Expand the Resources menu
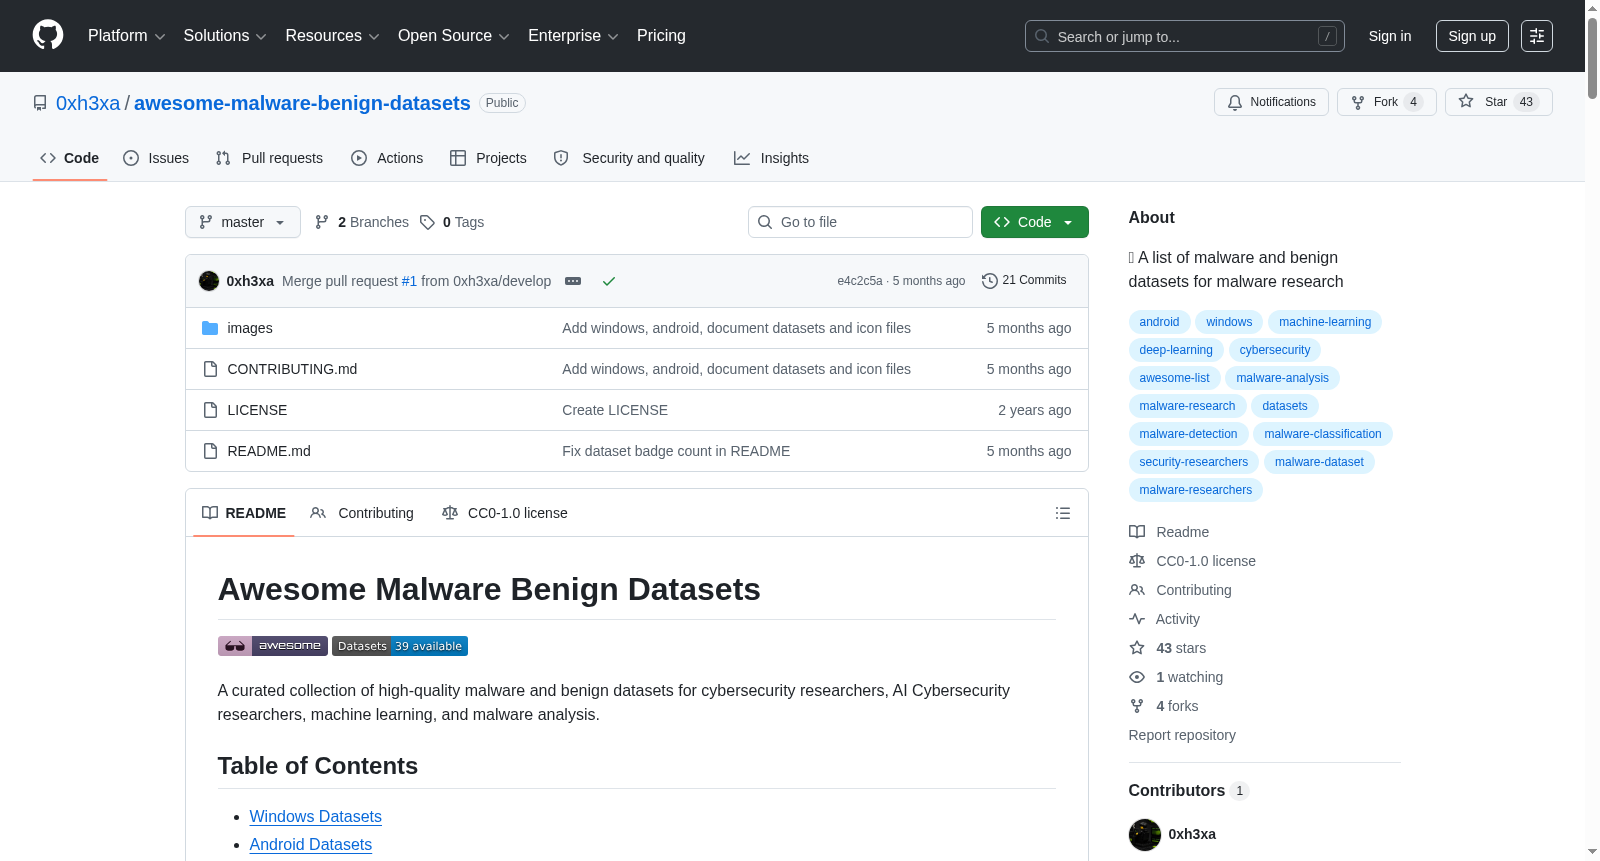The image size is (1600, 861). (332, 36)
